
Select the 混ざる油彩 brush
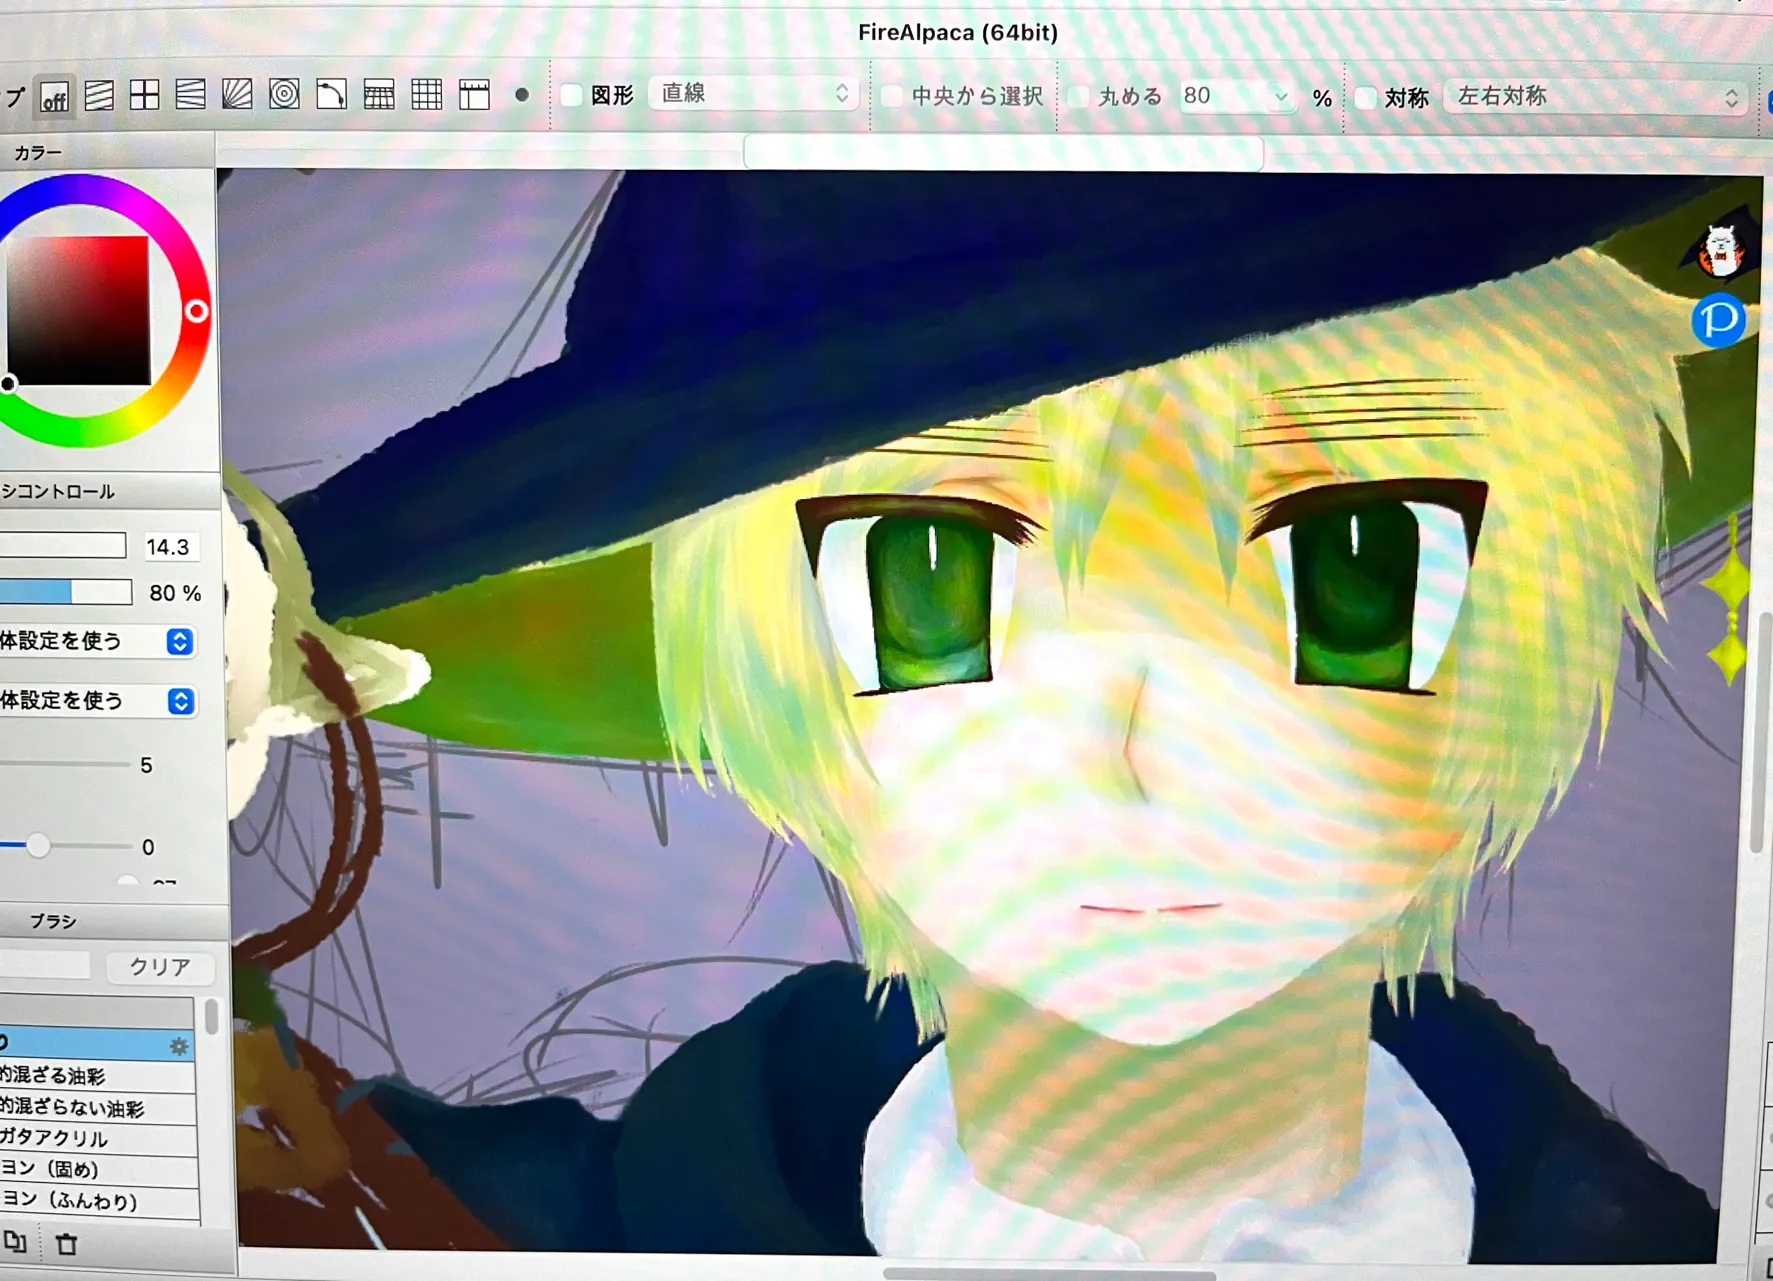(97, 1076)
